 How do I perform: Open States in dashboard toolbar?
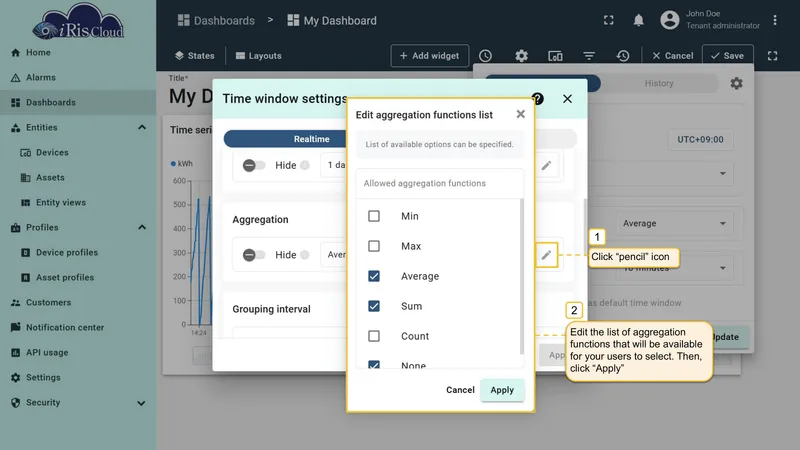[194, 56]
